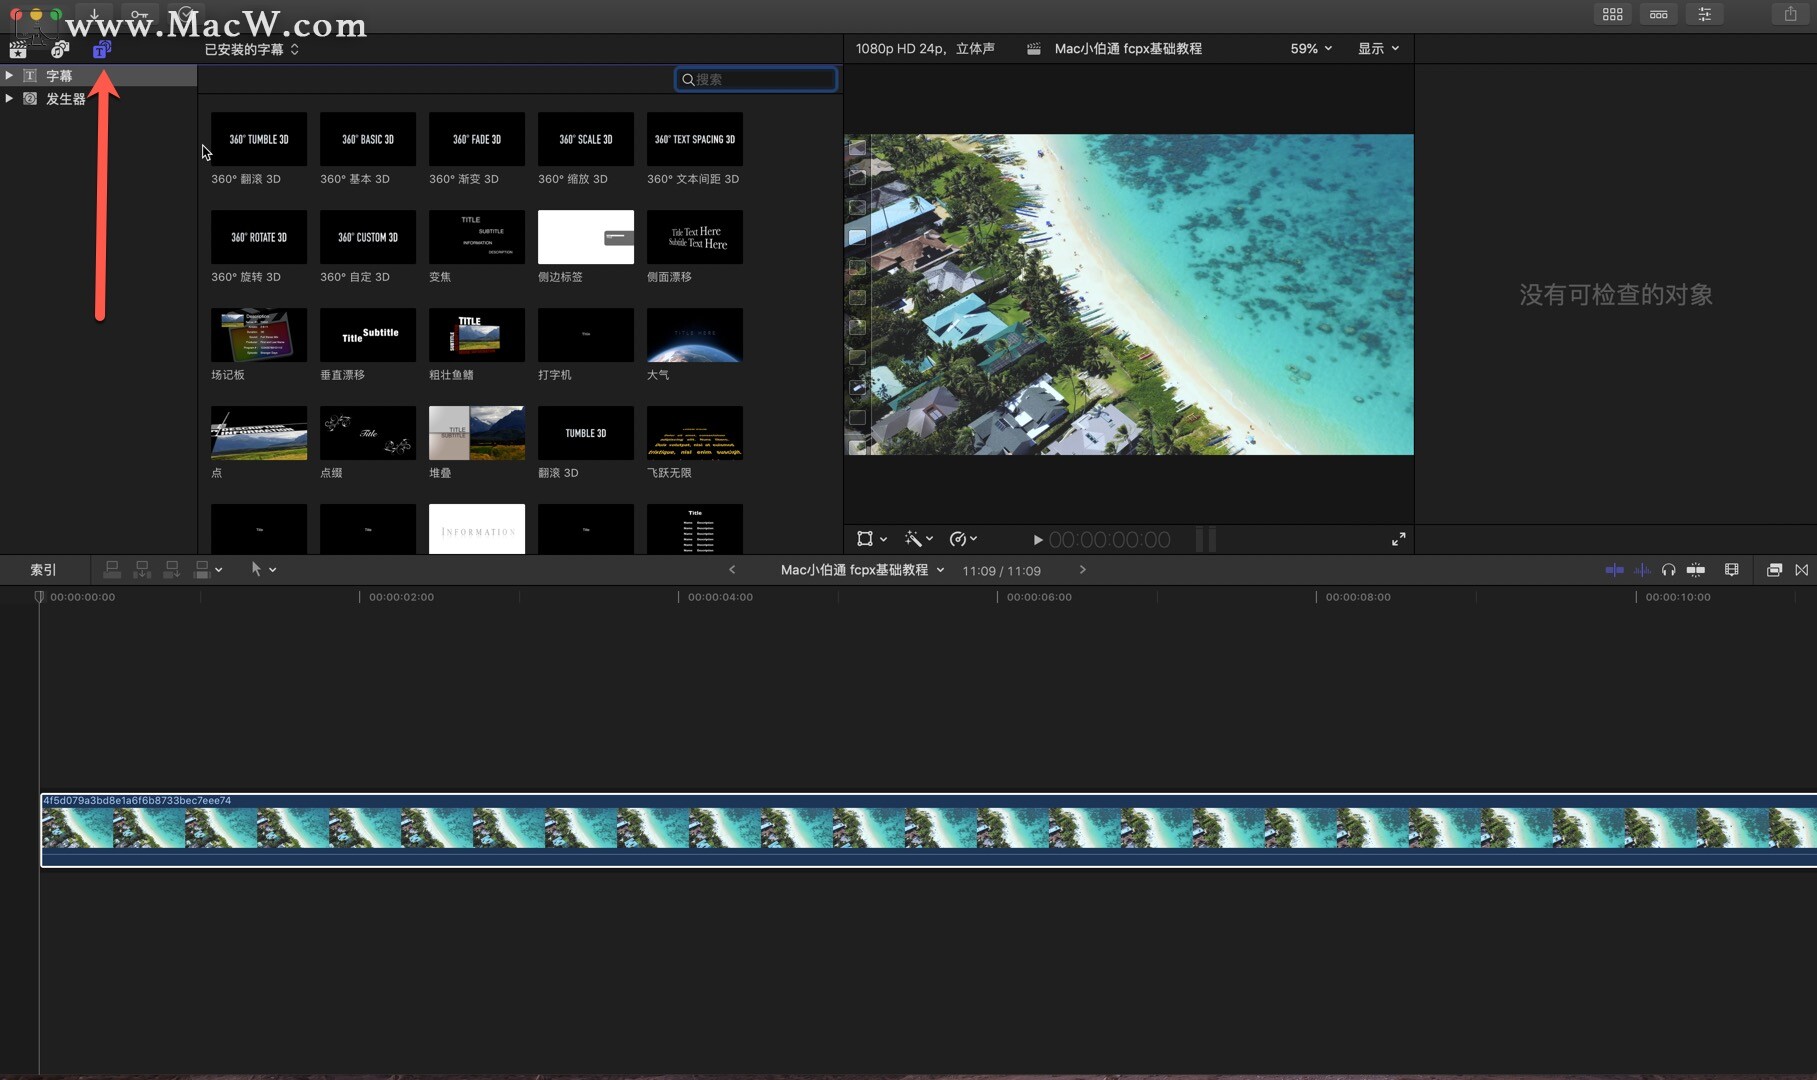Toggle the Inspector panel sliders icon
Image resolution: width=1817 pixels, height=1080 pixels.
[1704, 14]
